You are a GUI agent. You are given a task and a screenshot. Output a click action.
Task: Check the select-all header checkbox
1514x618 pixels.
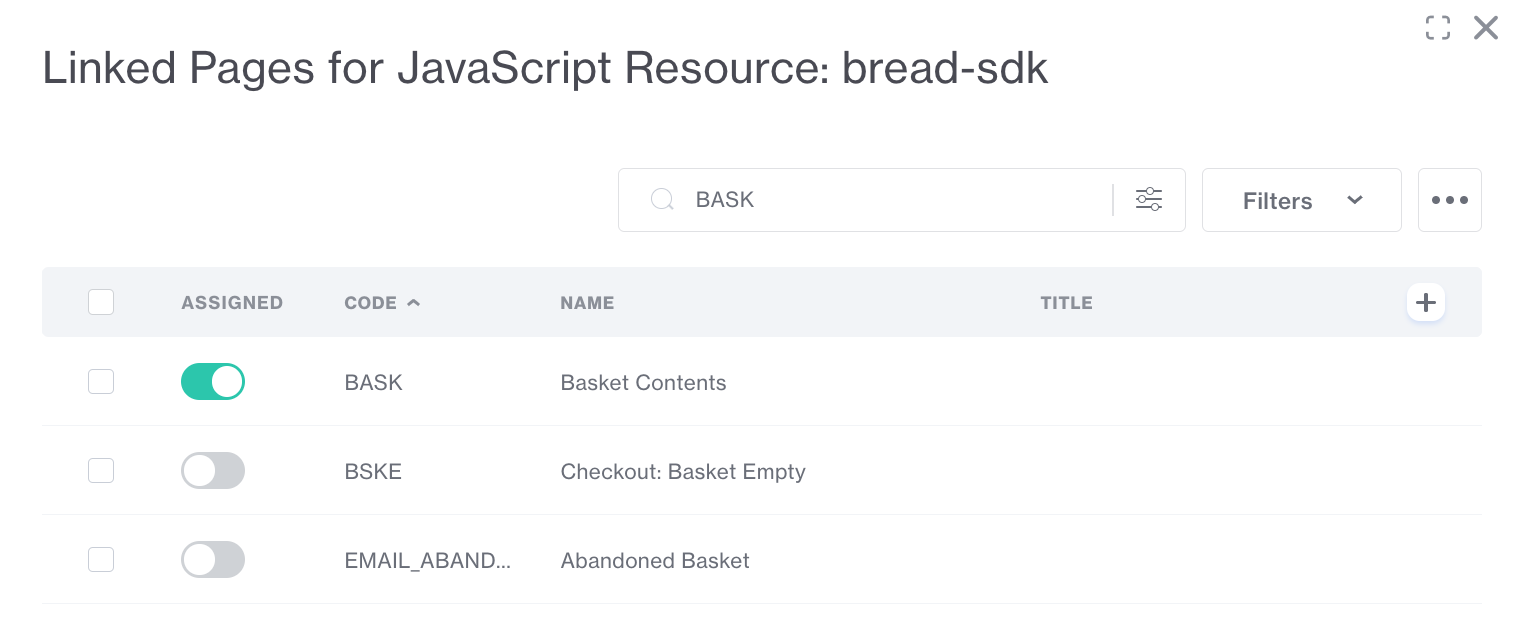(101, 302)
